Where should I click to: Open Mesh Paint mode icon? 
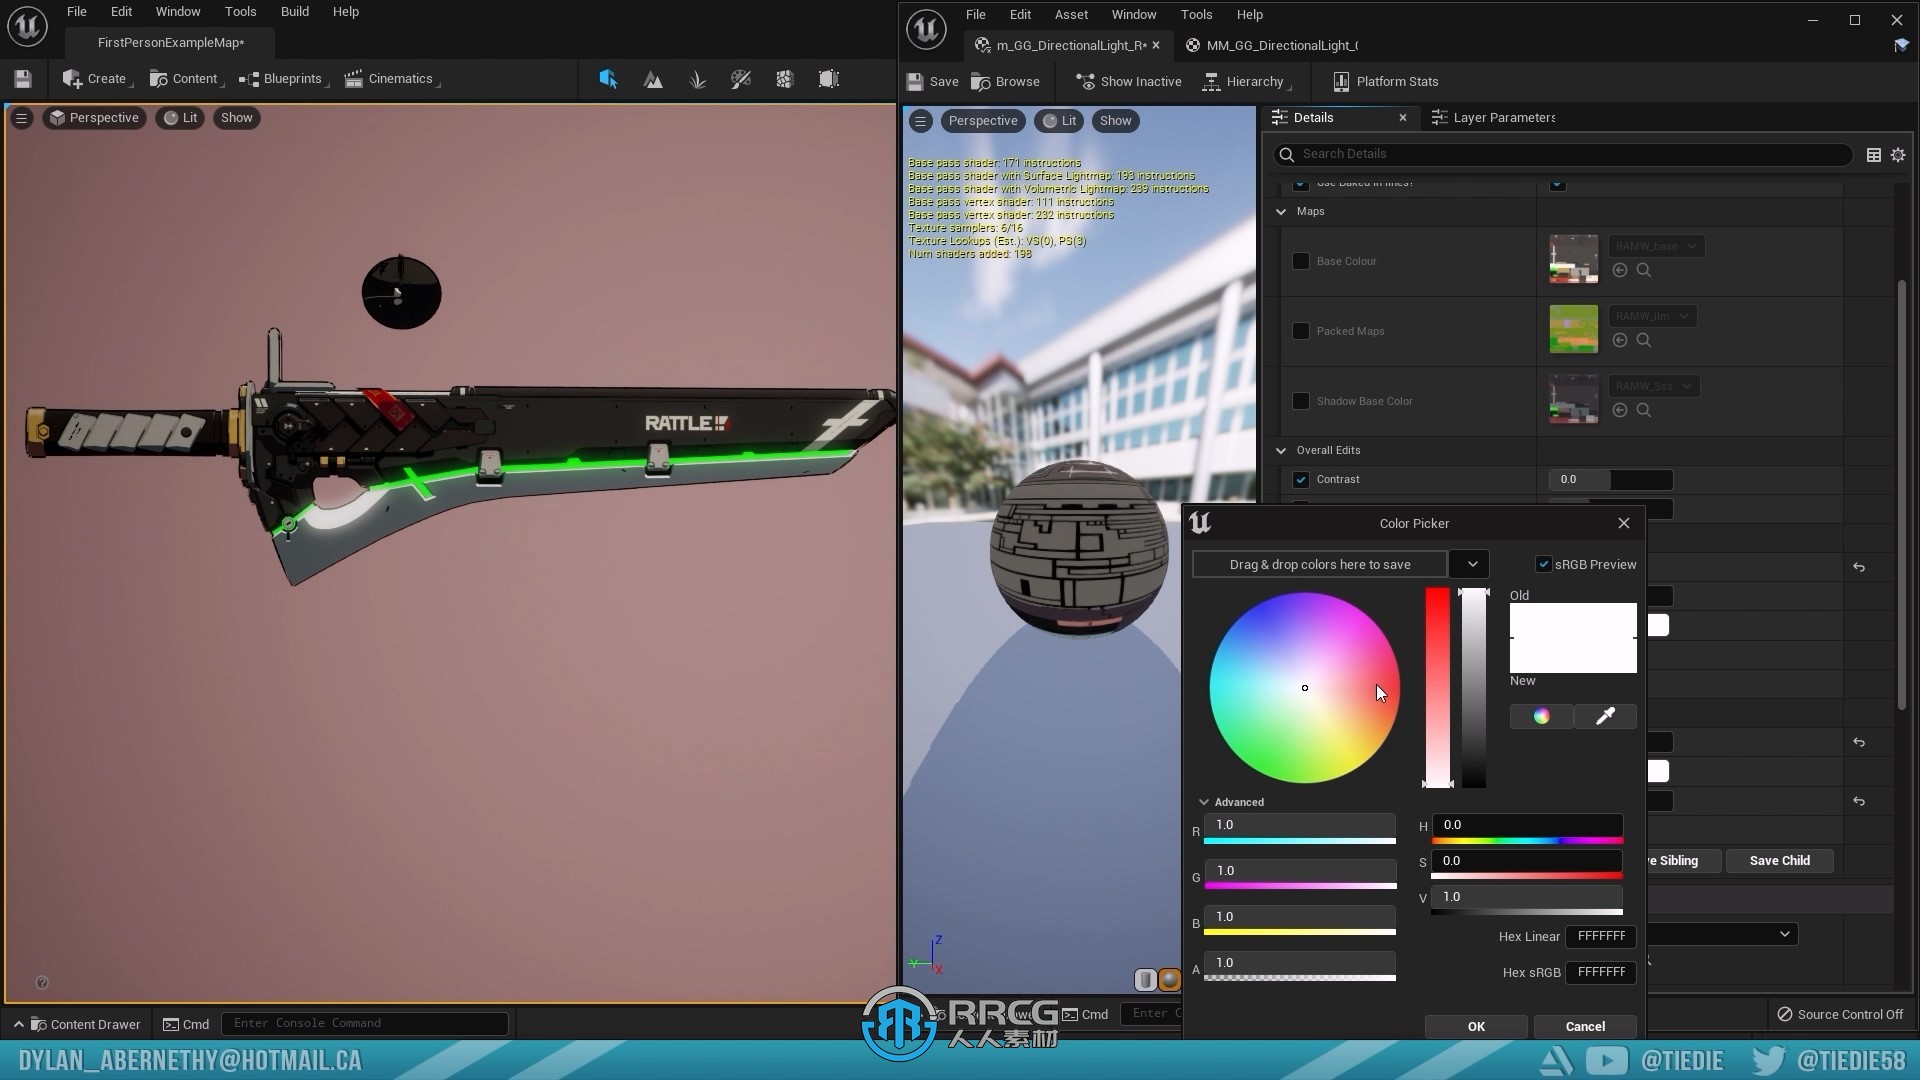click(x=741, y=79)
